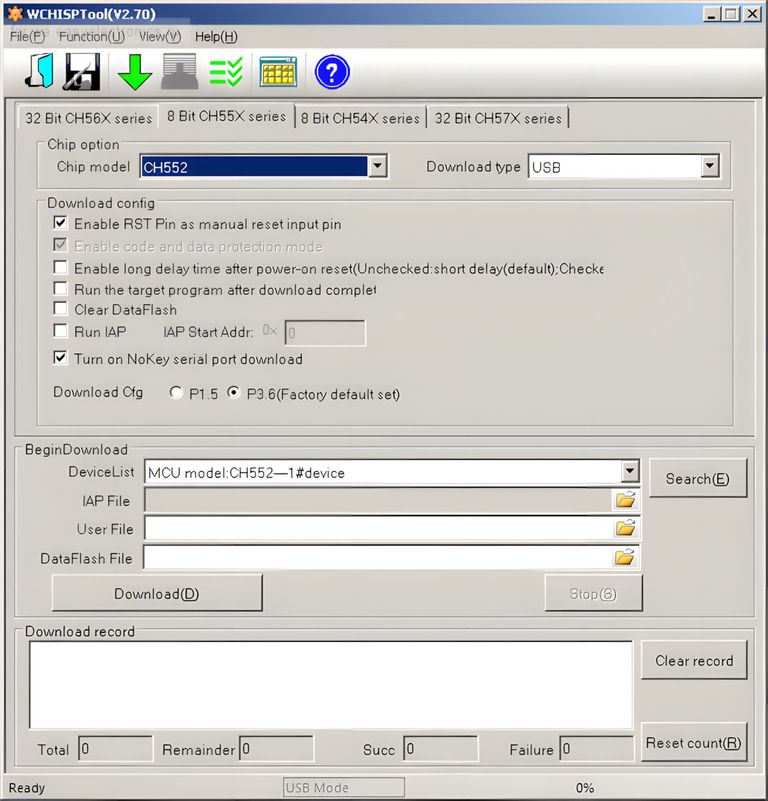Switch to 8 Bit CH55X series tab
Screen dimensions: 768x801
(226, 116)
